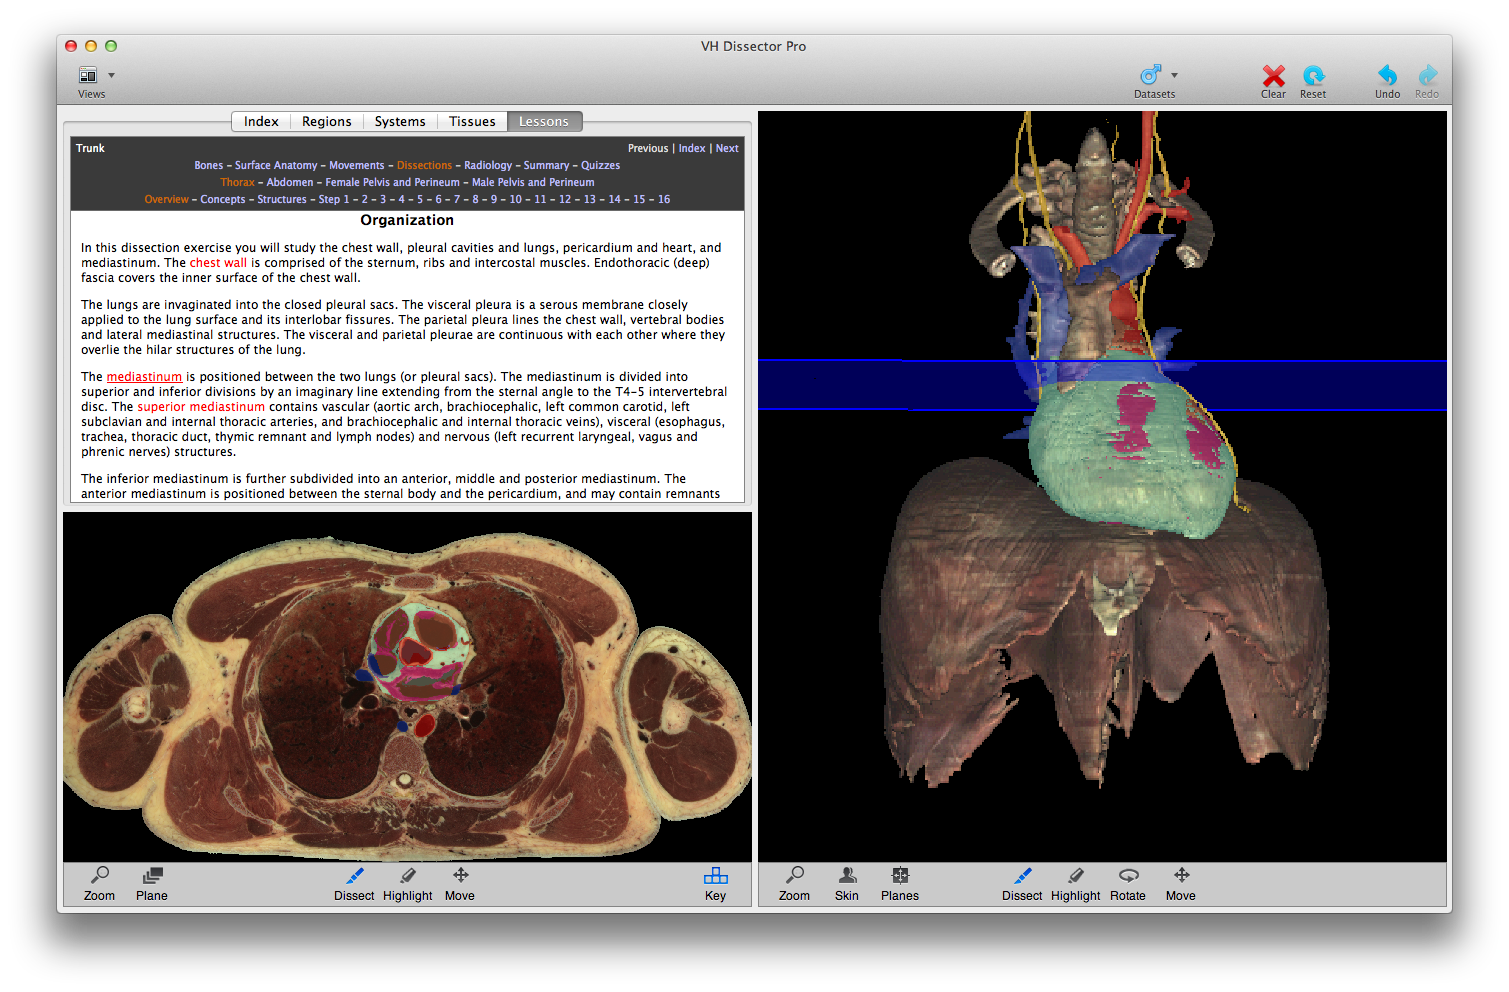1509x992 pixels.
Task: Jump to Step 5 of dissection
Action: tap(420, 199)
